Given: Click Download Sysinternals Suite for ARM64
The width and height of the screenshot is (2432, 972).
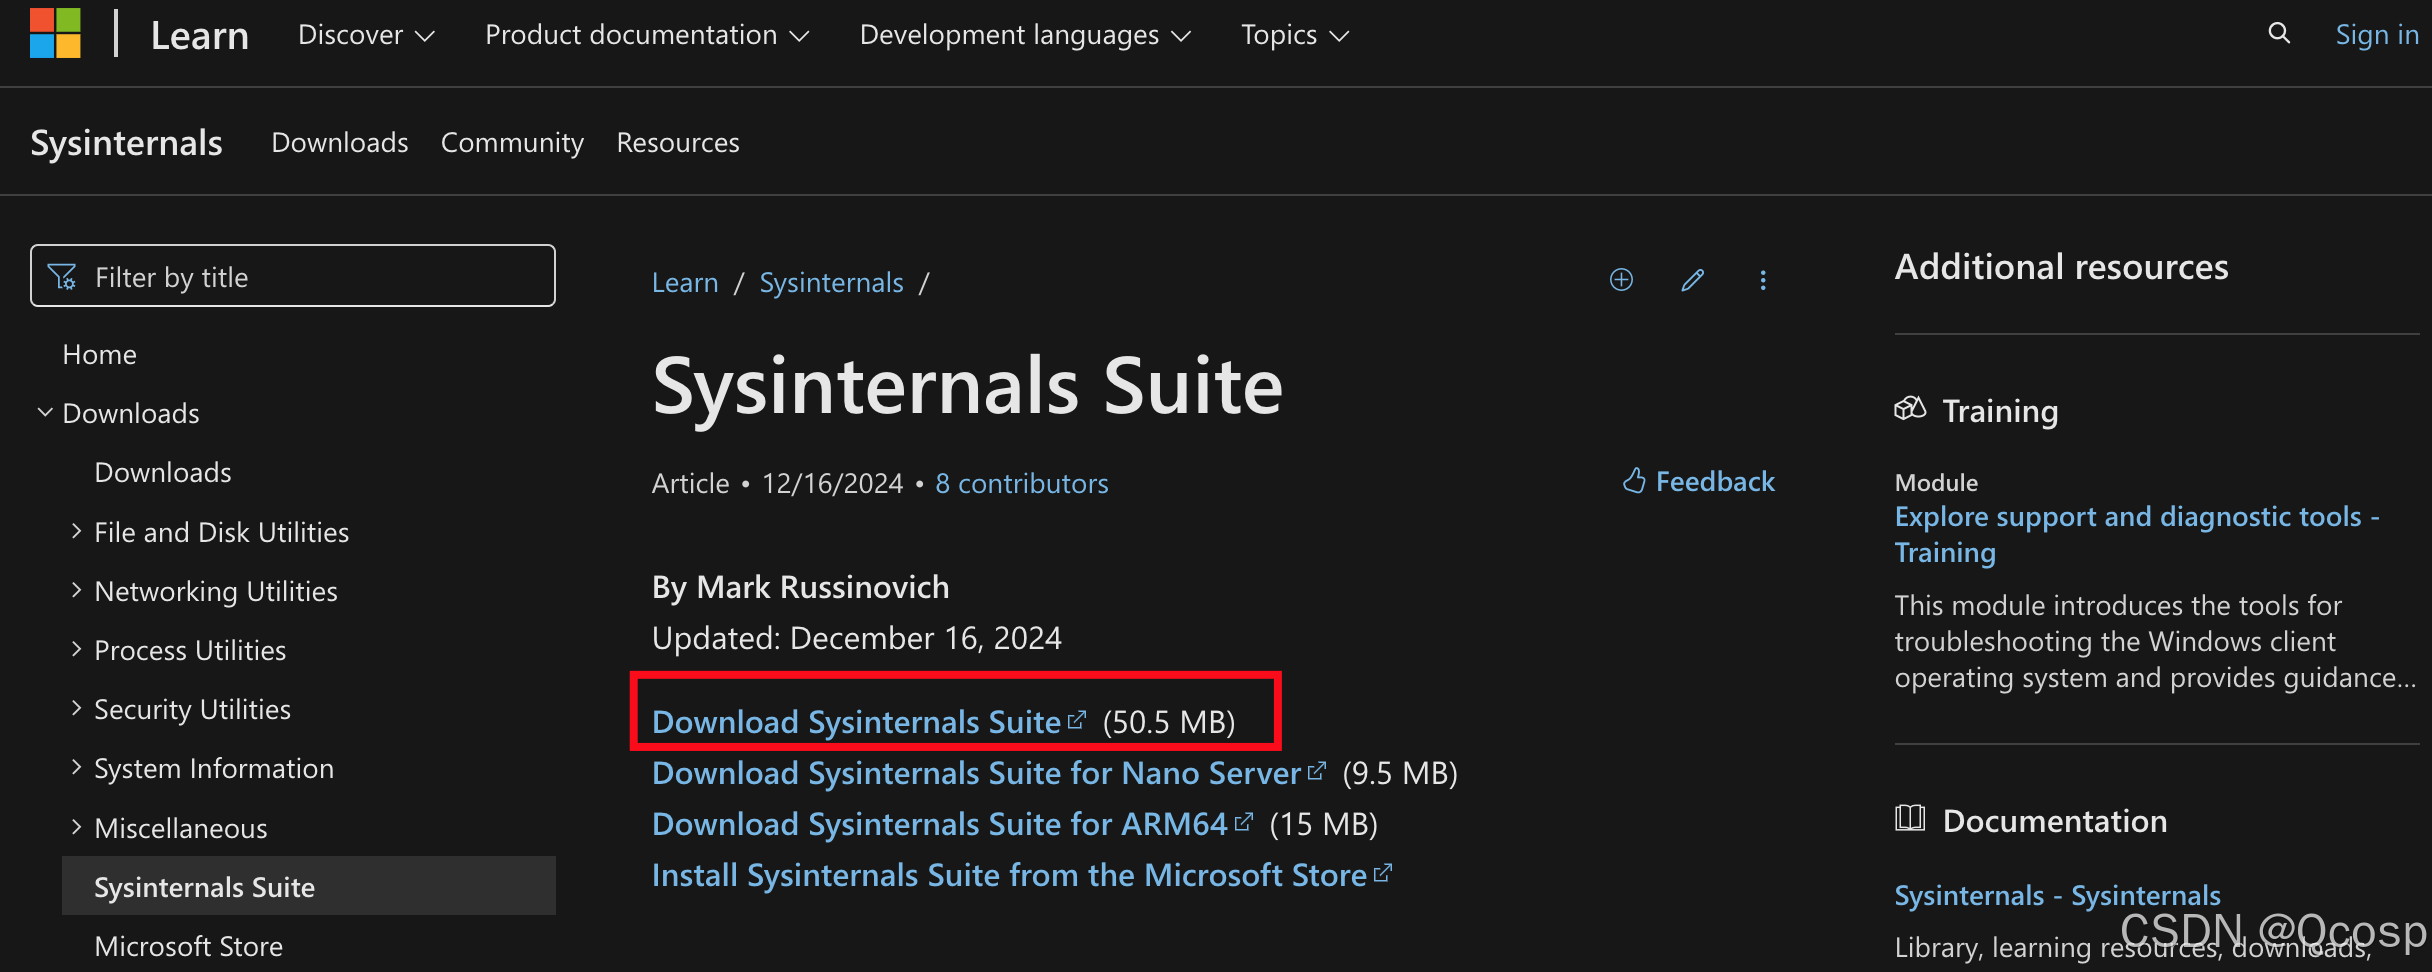Looking at the screenshot, I should tap(951, 824).
